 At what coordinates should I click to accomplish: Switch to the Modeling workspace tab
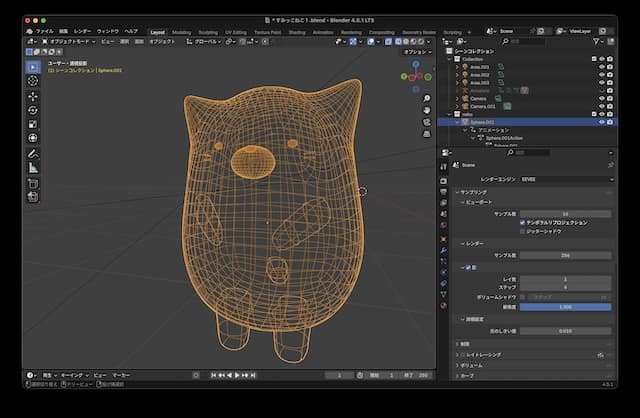181,31
